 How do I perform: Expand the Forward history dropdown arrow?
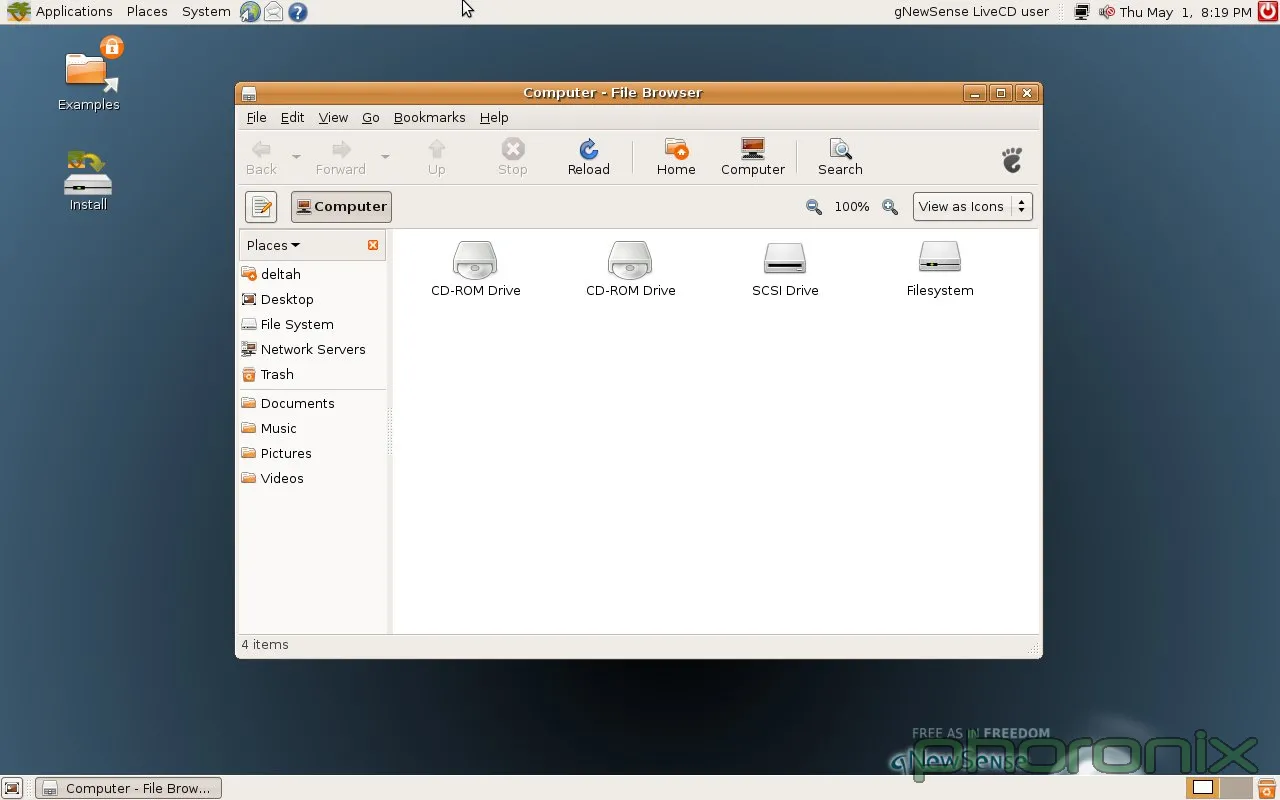[x=385, y=157]
